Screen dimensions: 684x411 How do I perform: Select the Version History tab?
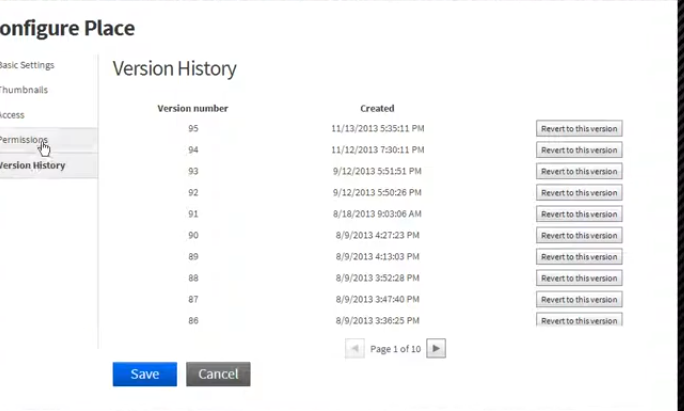coord(33,165)
